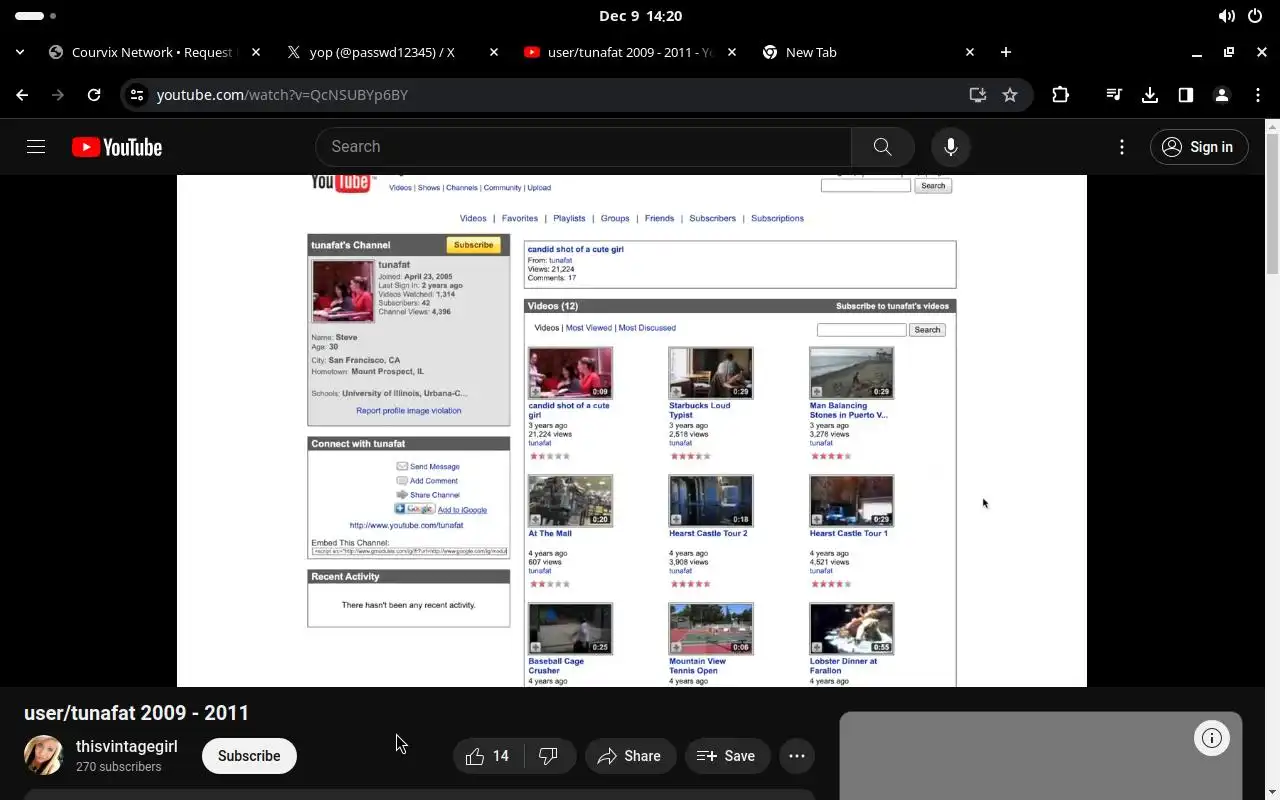
Task: Subscribe to thisvintagegirl channel
Action: (x=249, y=756)
